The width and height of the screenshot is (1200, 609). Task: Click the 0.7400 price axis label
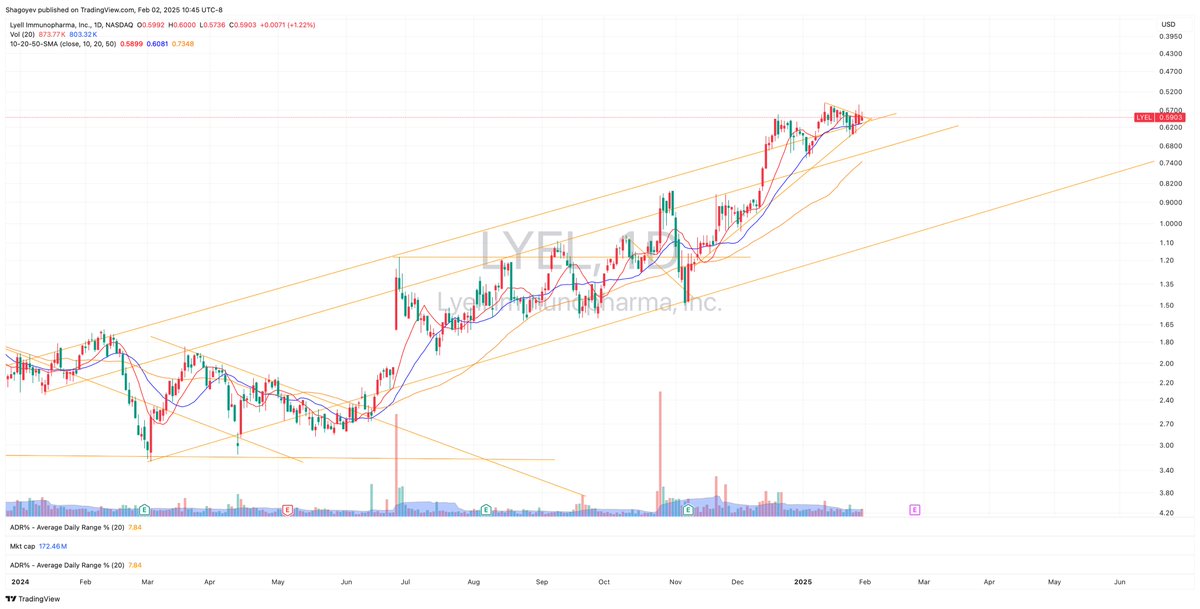pyautogui.click(x=1171, y=163)
